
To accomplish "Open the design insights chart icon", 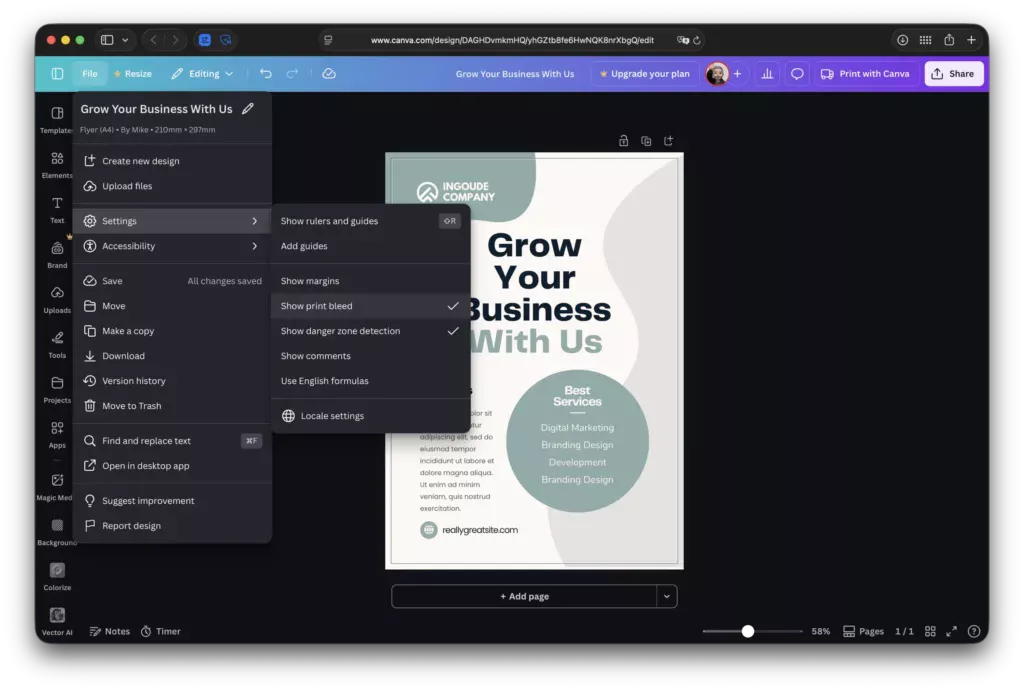I will [765, 73].
